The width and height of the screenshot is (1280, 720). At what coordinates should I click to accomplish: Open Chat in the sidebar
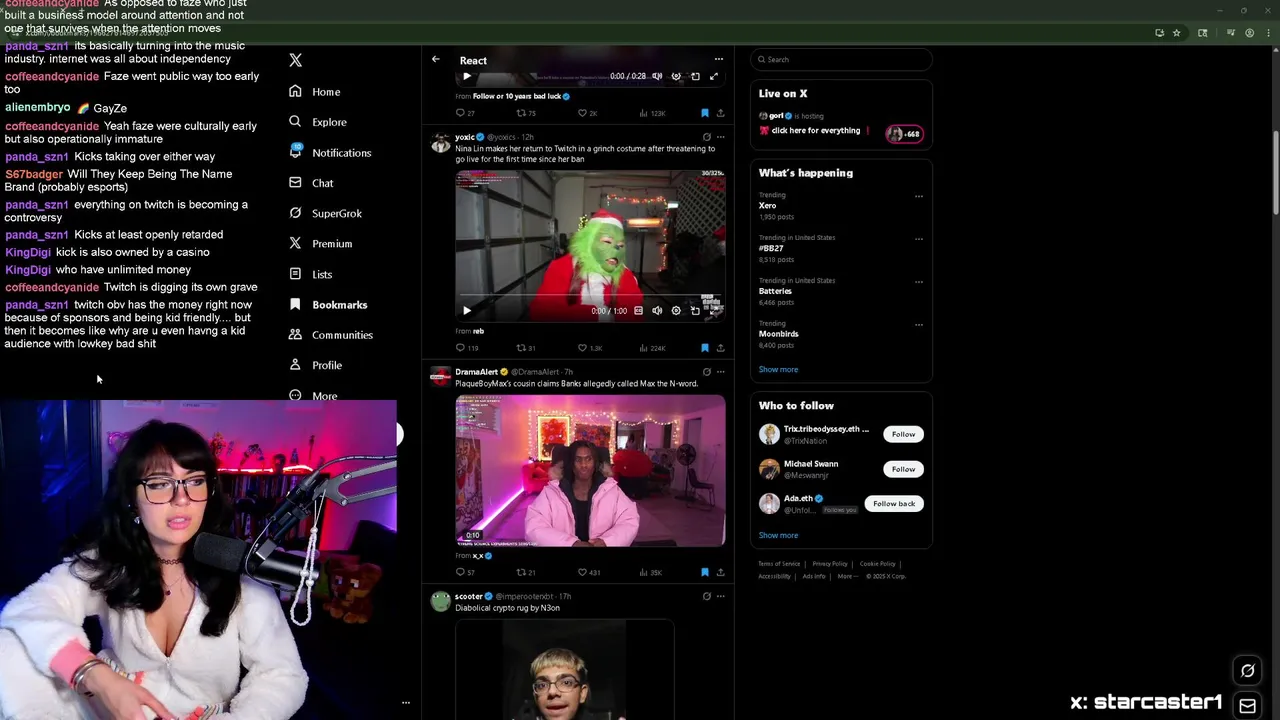311,183
